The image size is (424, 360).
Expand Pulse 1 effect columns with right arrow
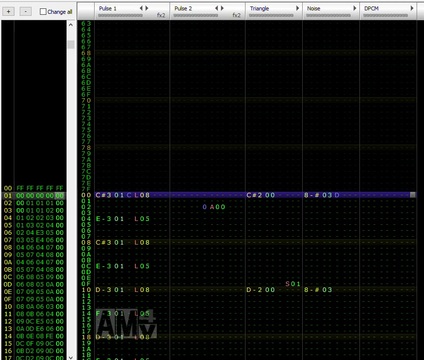(147, 8)
